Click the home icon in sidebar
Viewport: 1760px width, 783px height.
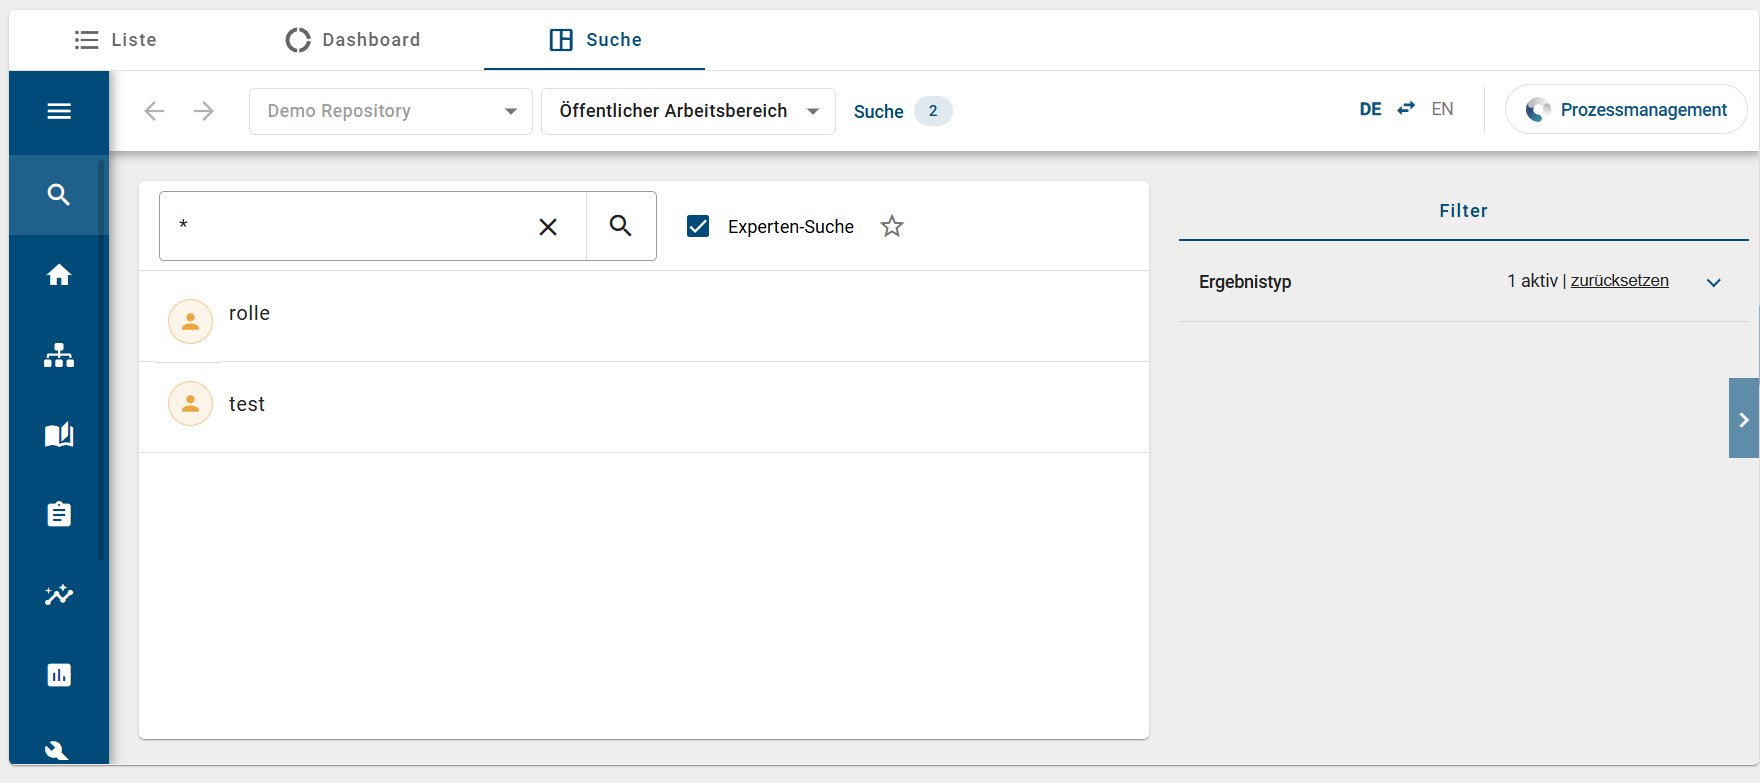(x=59, y=275)
